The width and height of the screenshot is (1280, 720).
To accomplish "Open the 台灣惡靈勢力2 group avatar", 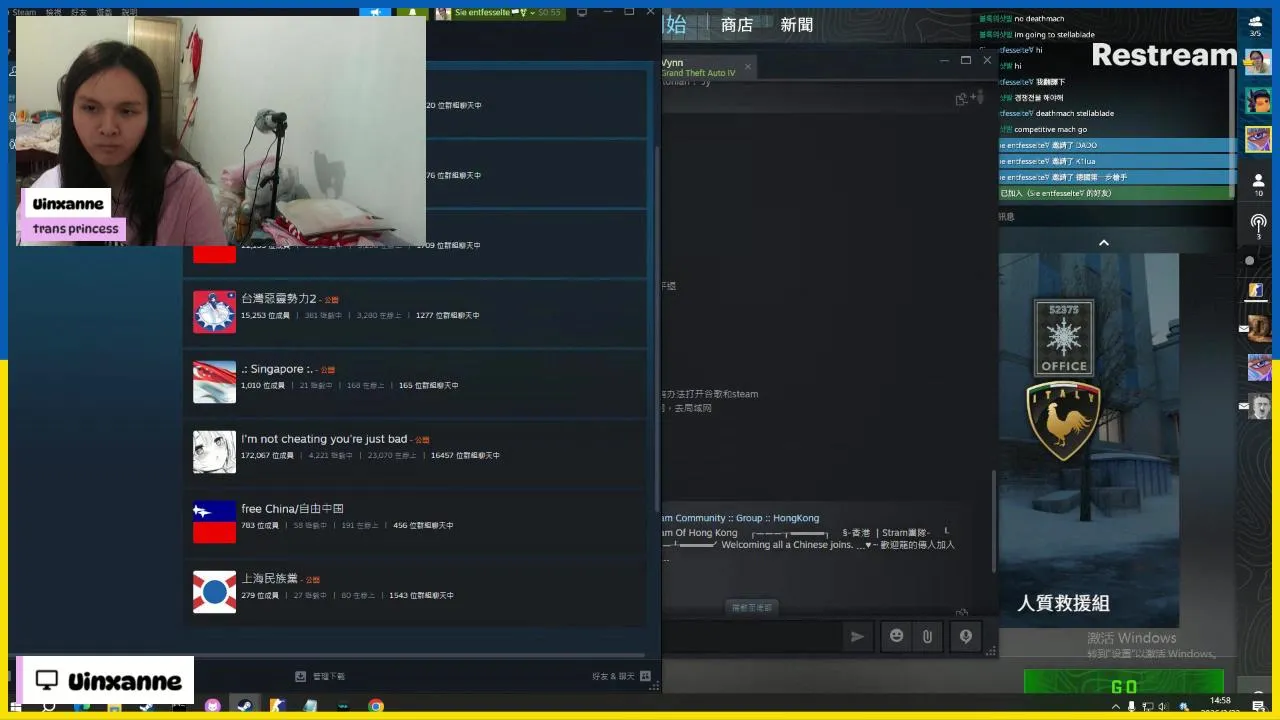I will click(214, 312).
